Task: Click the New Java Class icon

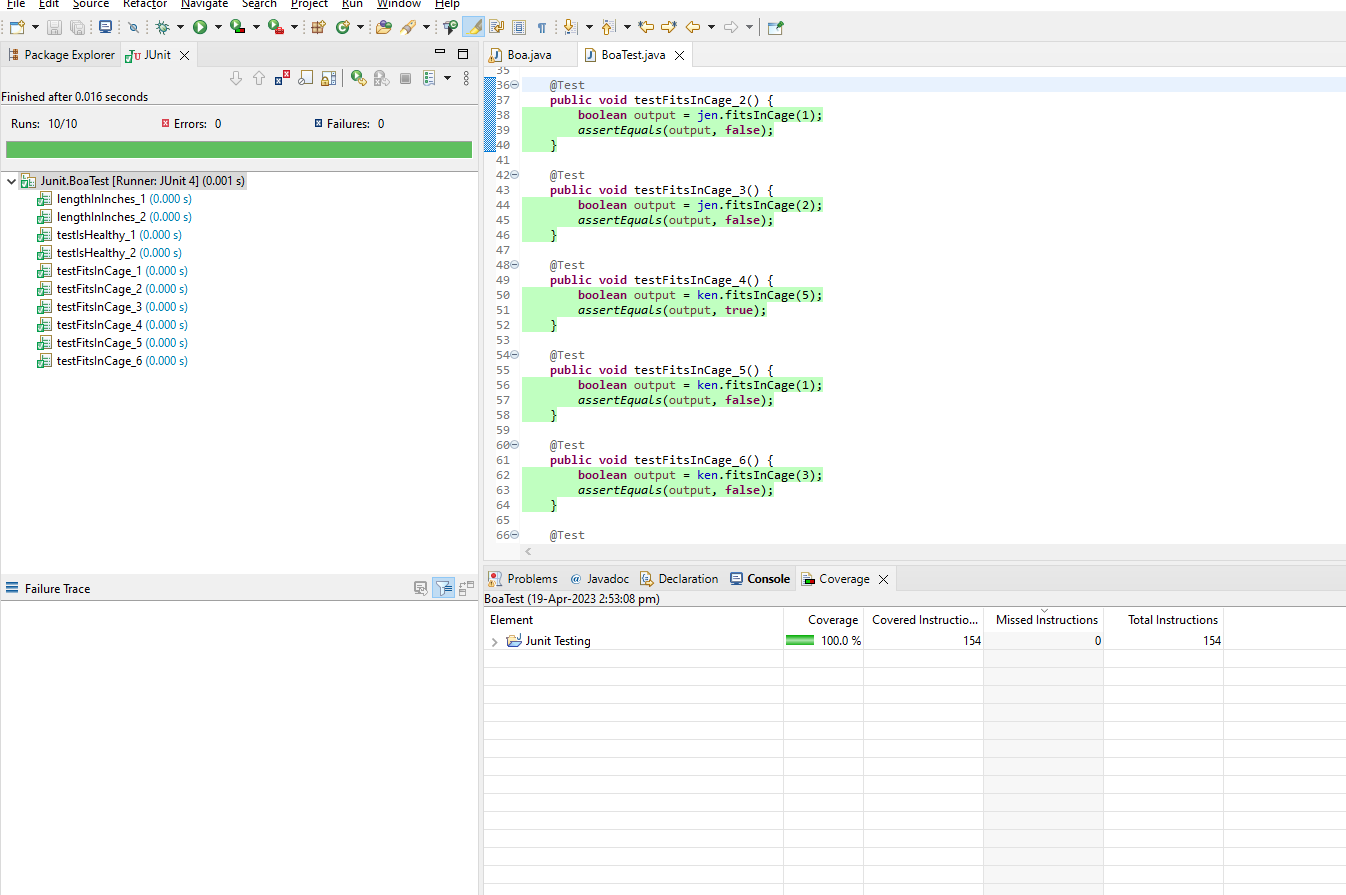Action: (343, 27)
